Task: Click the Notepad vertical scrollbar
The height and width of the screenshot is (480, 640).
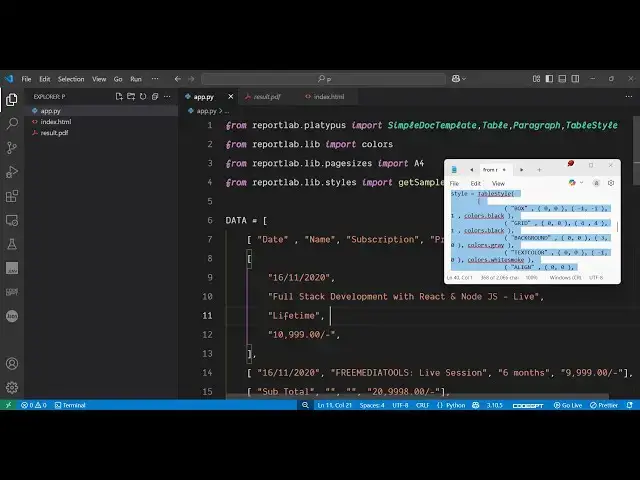Action: (x=618, y=227)
